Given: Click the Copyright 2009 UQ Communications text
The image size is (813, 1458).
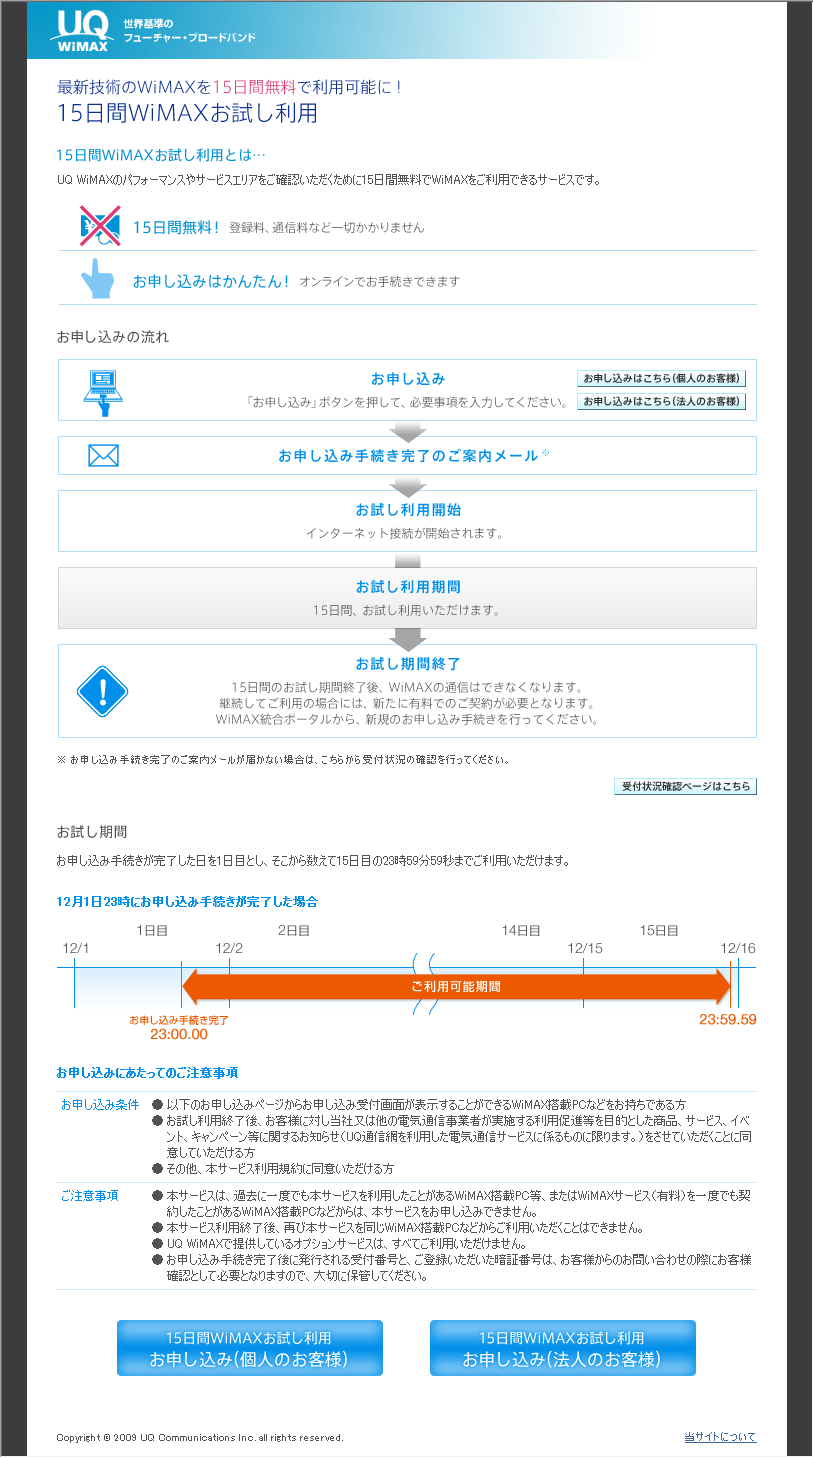Looking at the screenshot, I should 200,1438.
